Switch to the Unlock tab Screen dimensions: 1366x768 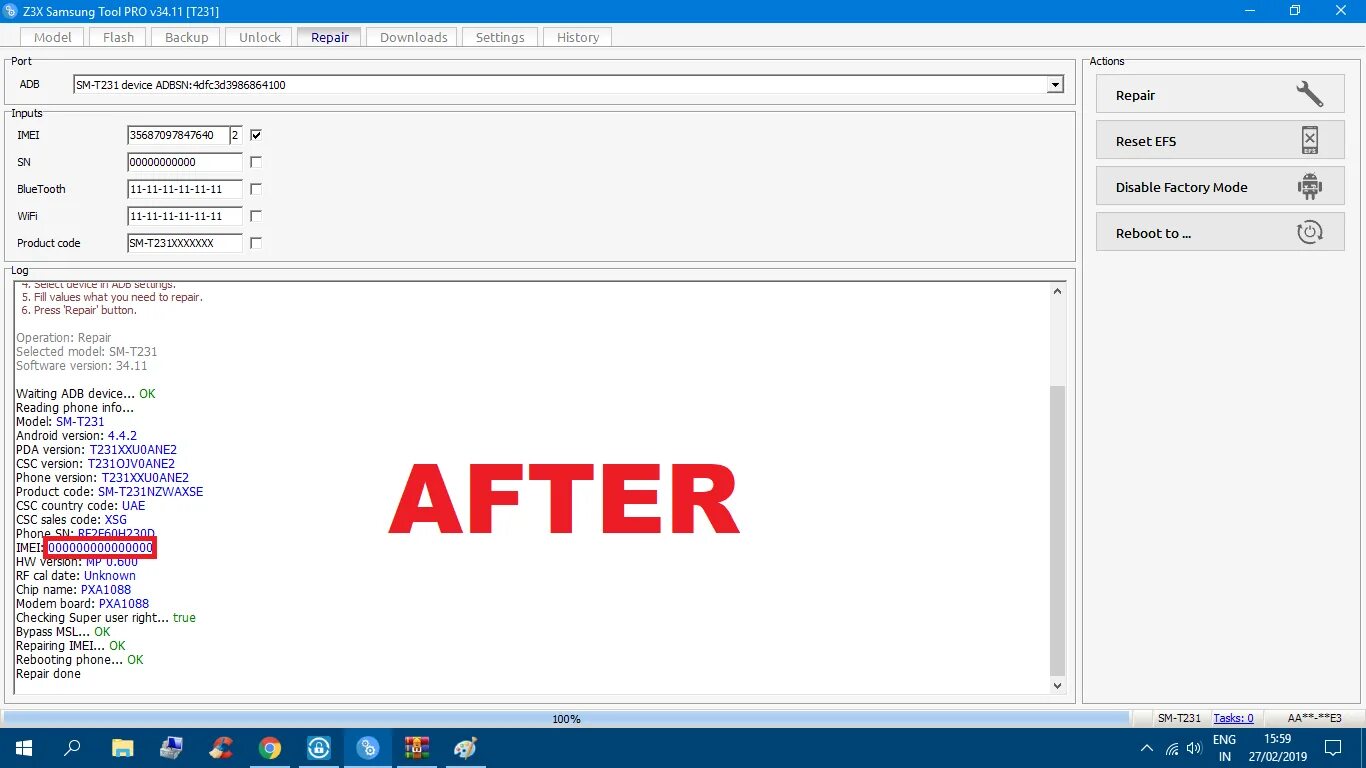point(260,37)
